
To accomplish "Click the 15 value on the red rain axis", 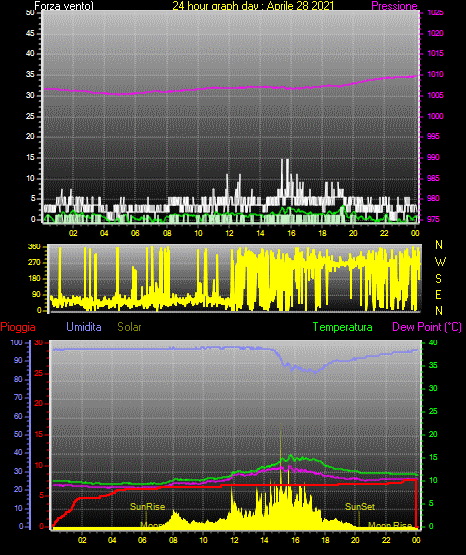I will [39, 434].
